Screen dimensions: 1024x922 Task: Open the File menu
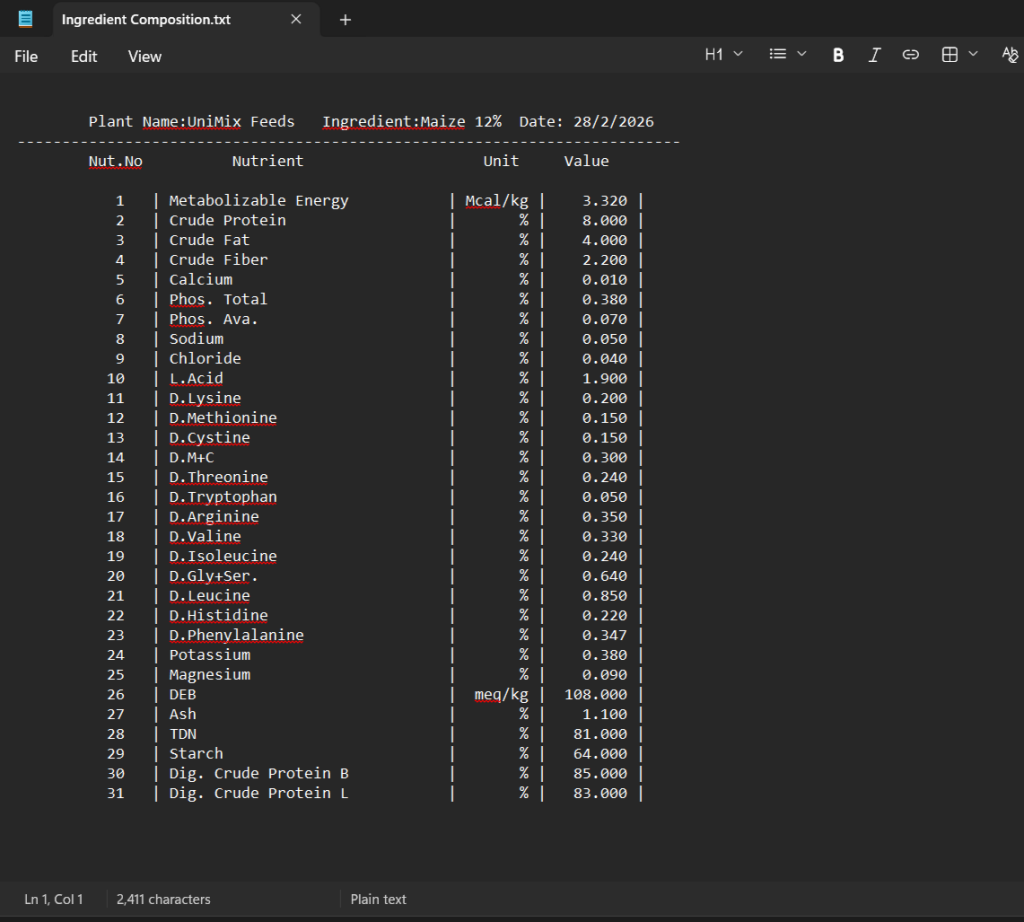pyautogui.click(x=26, y=56)
